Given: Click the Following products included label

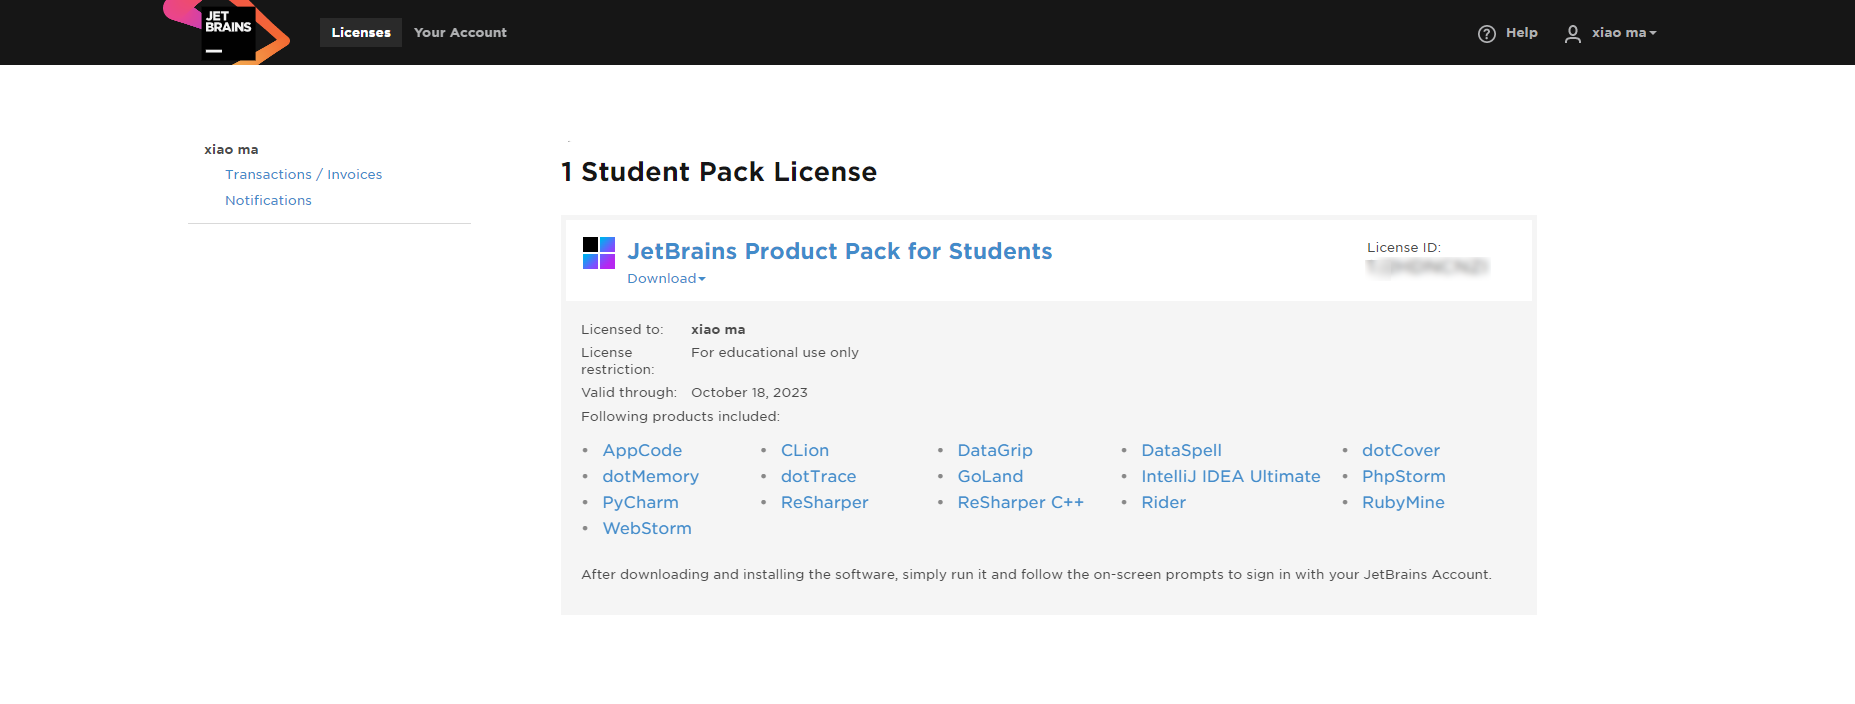Looking at the screenshot, I should (x=680, y=416).
